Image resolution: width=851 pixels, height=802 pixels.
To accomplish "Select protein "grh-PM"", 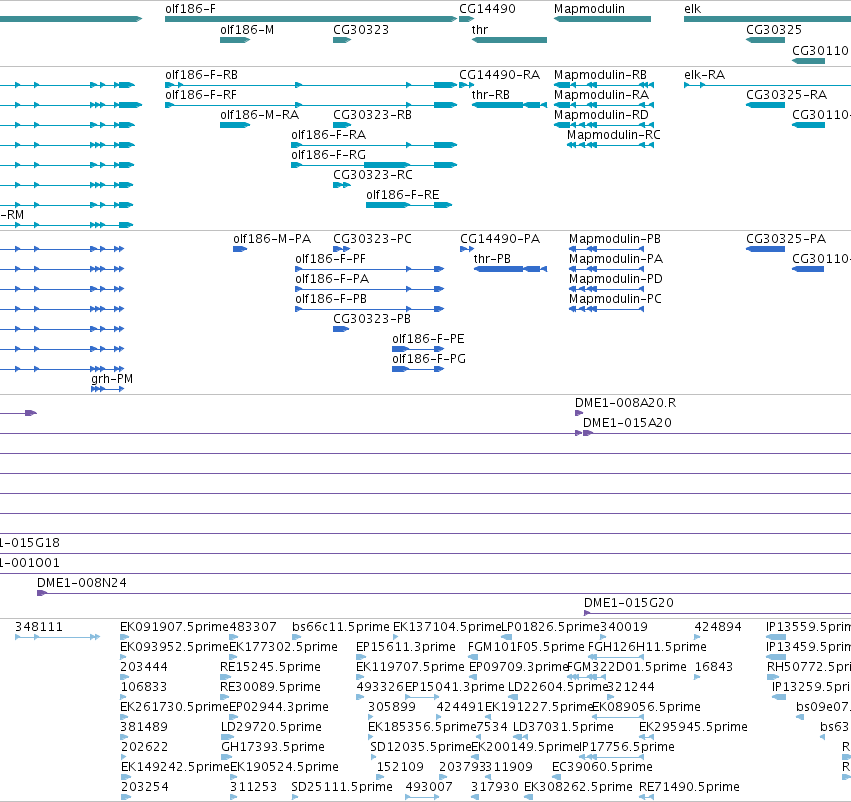I will (112, 379).
